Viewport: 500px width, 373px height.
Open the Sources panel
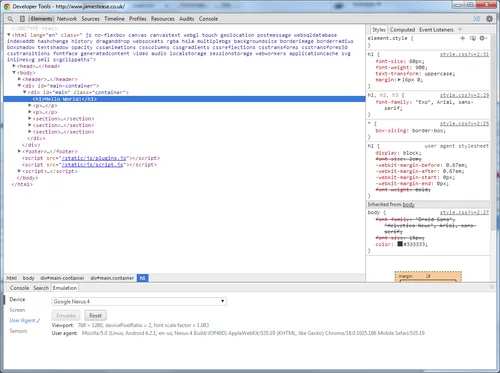(90, 19)
